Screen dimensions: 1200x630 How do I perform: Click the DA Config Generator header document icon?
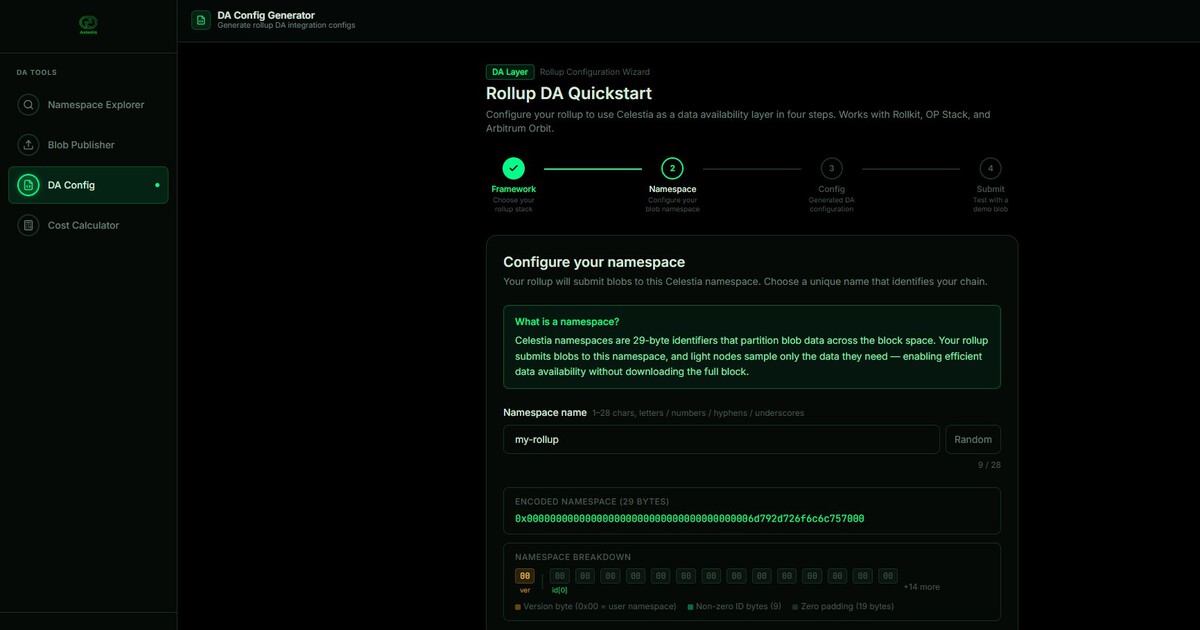[201, 20]
